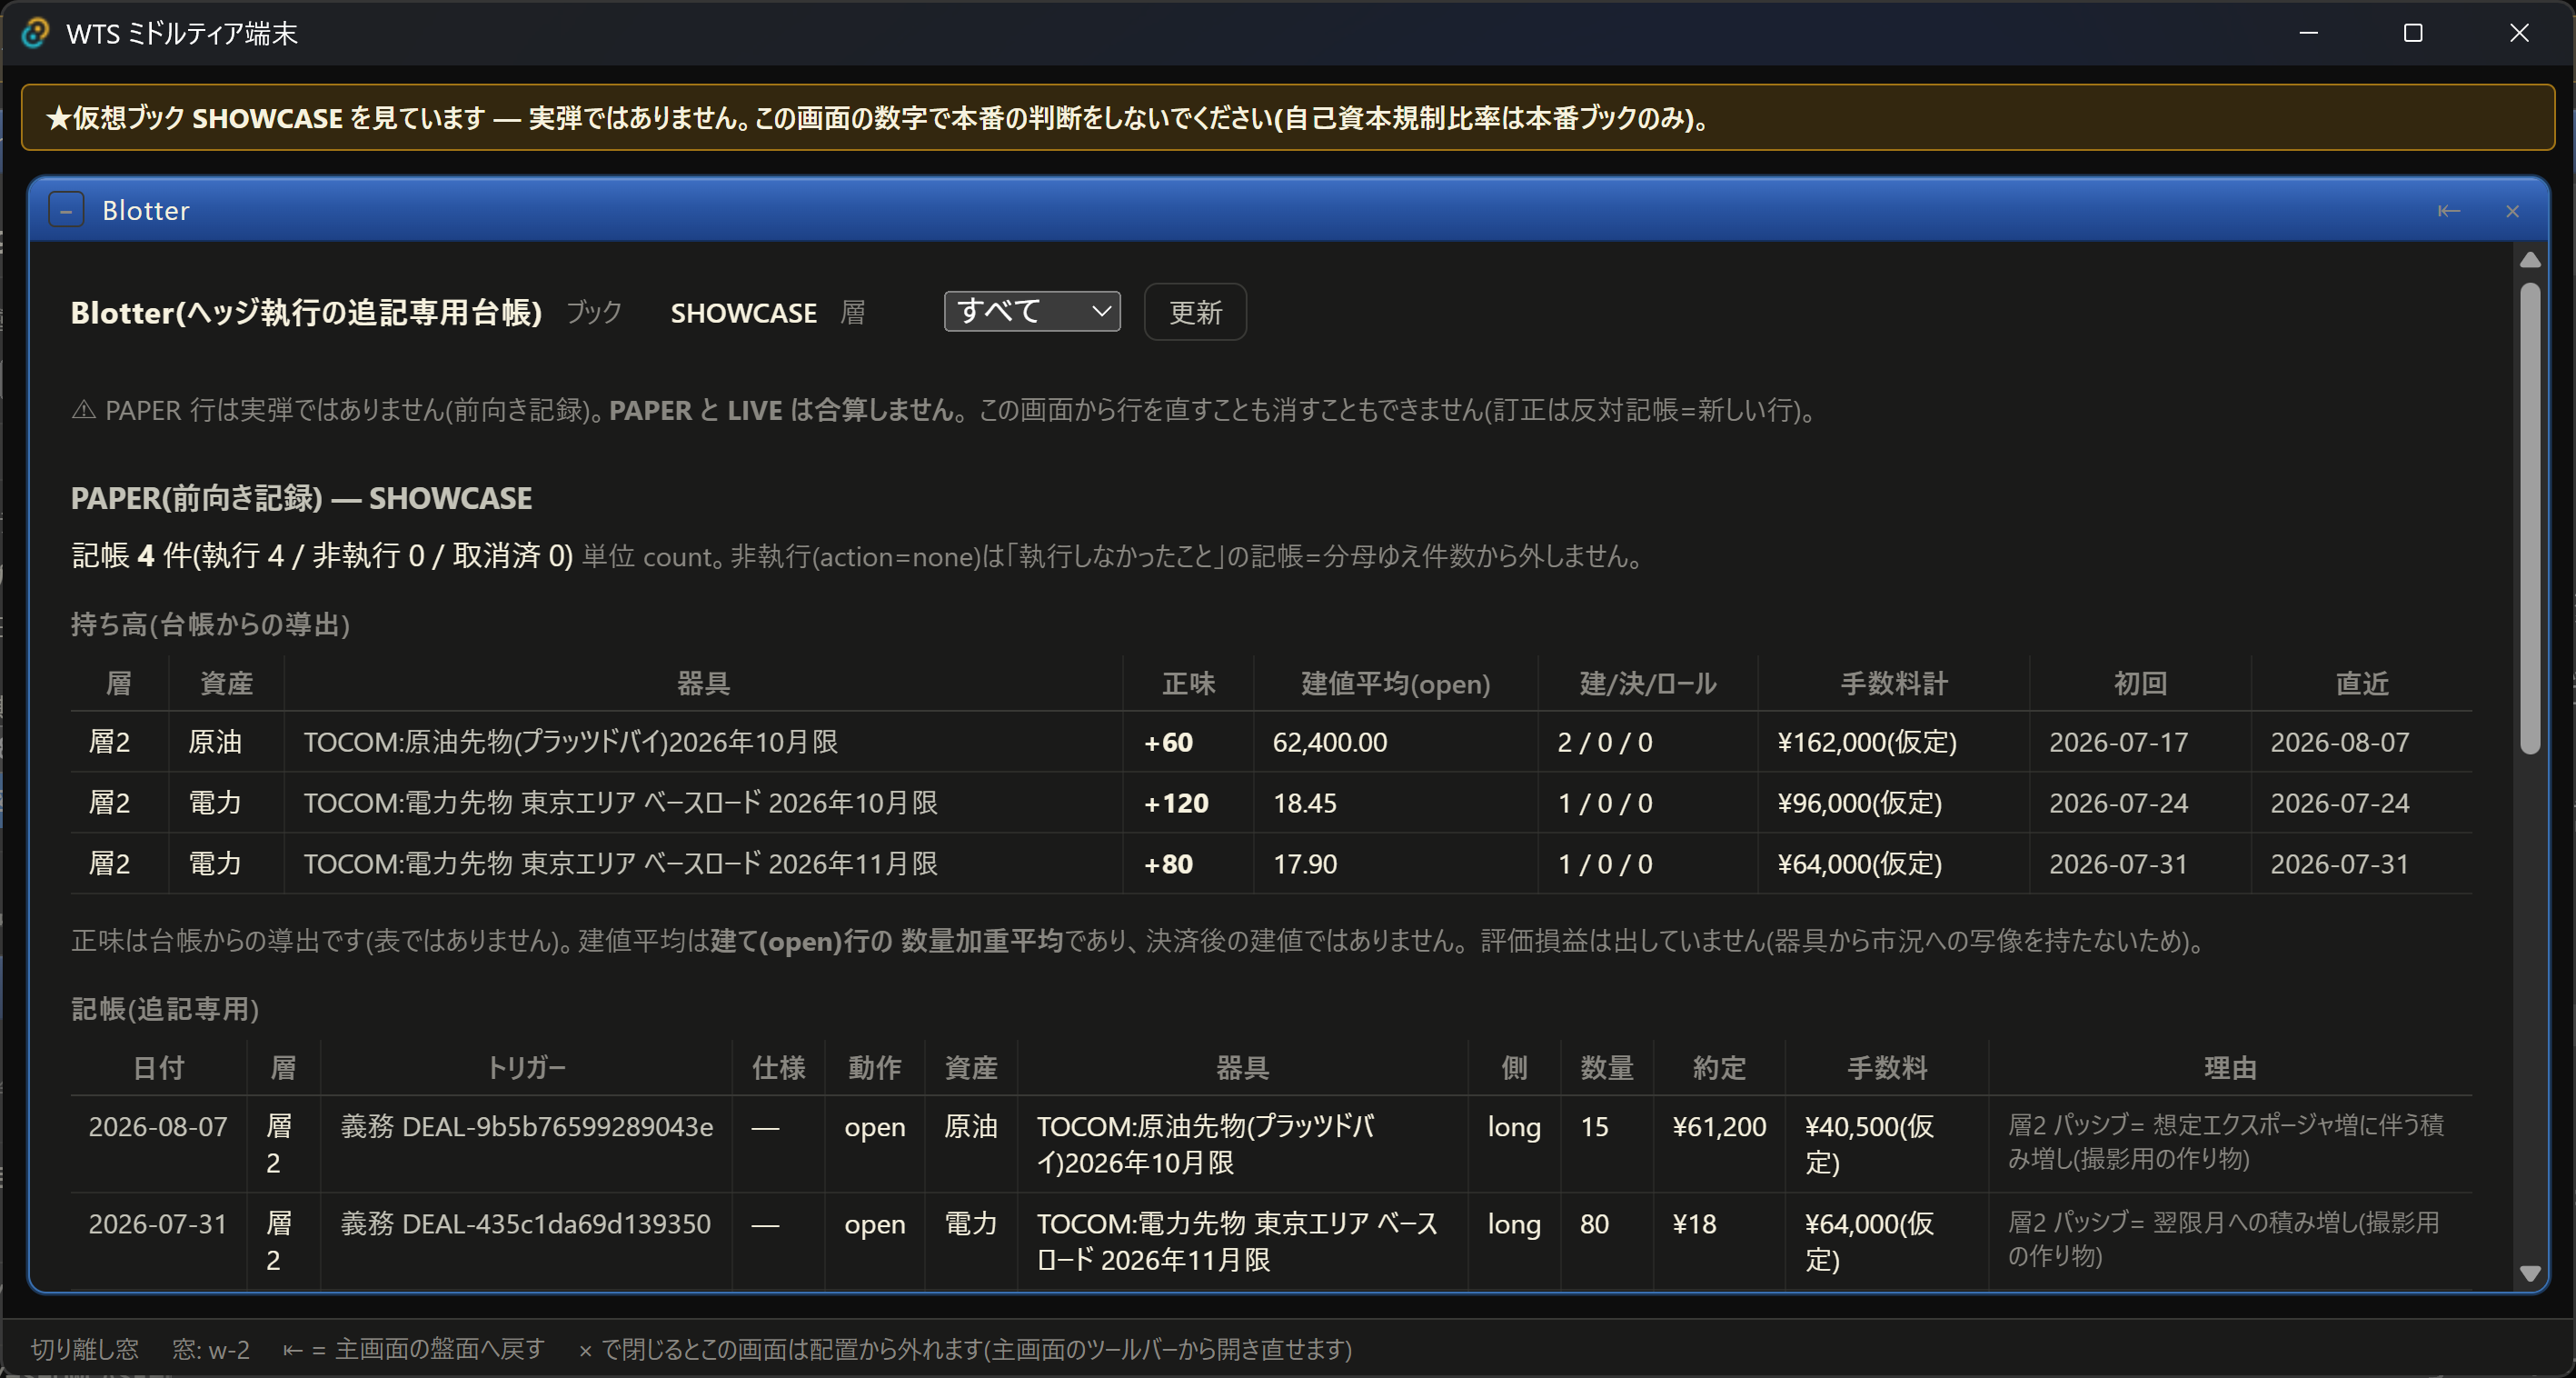Open the 層 filter dropdown showing すべて
Image resolution: width=2576 pixels, height=1378 pixels.
point(1032,311)
